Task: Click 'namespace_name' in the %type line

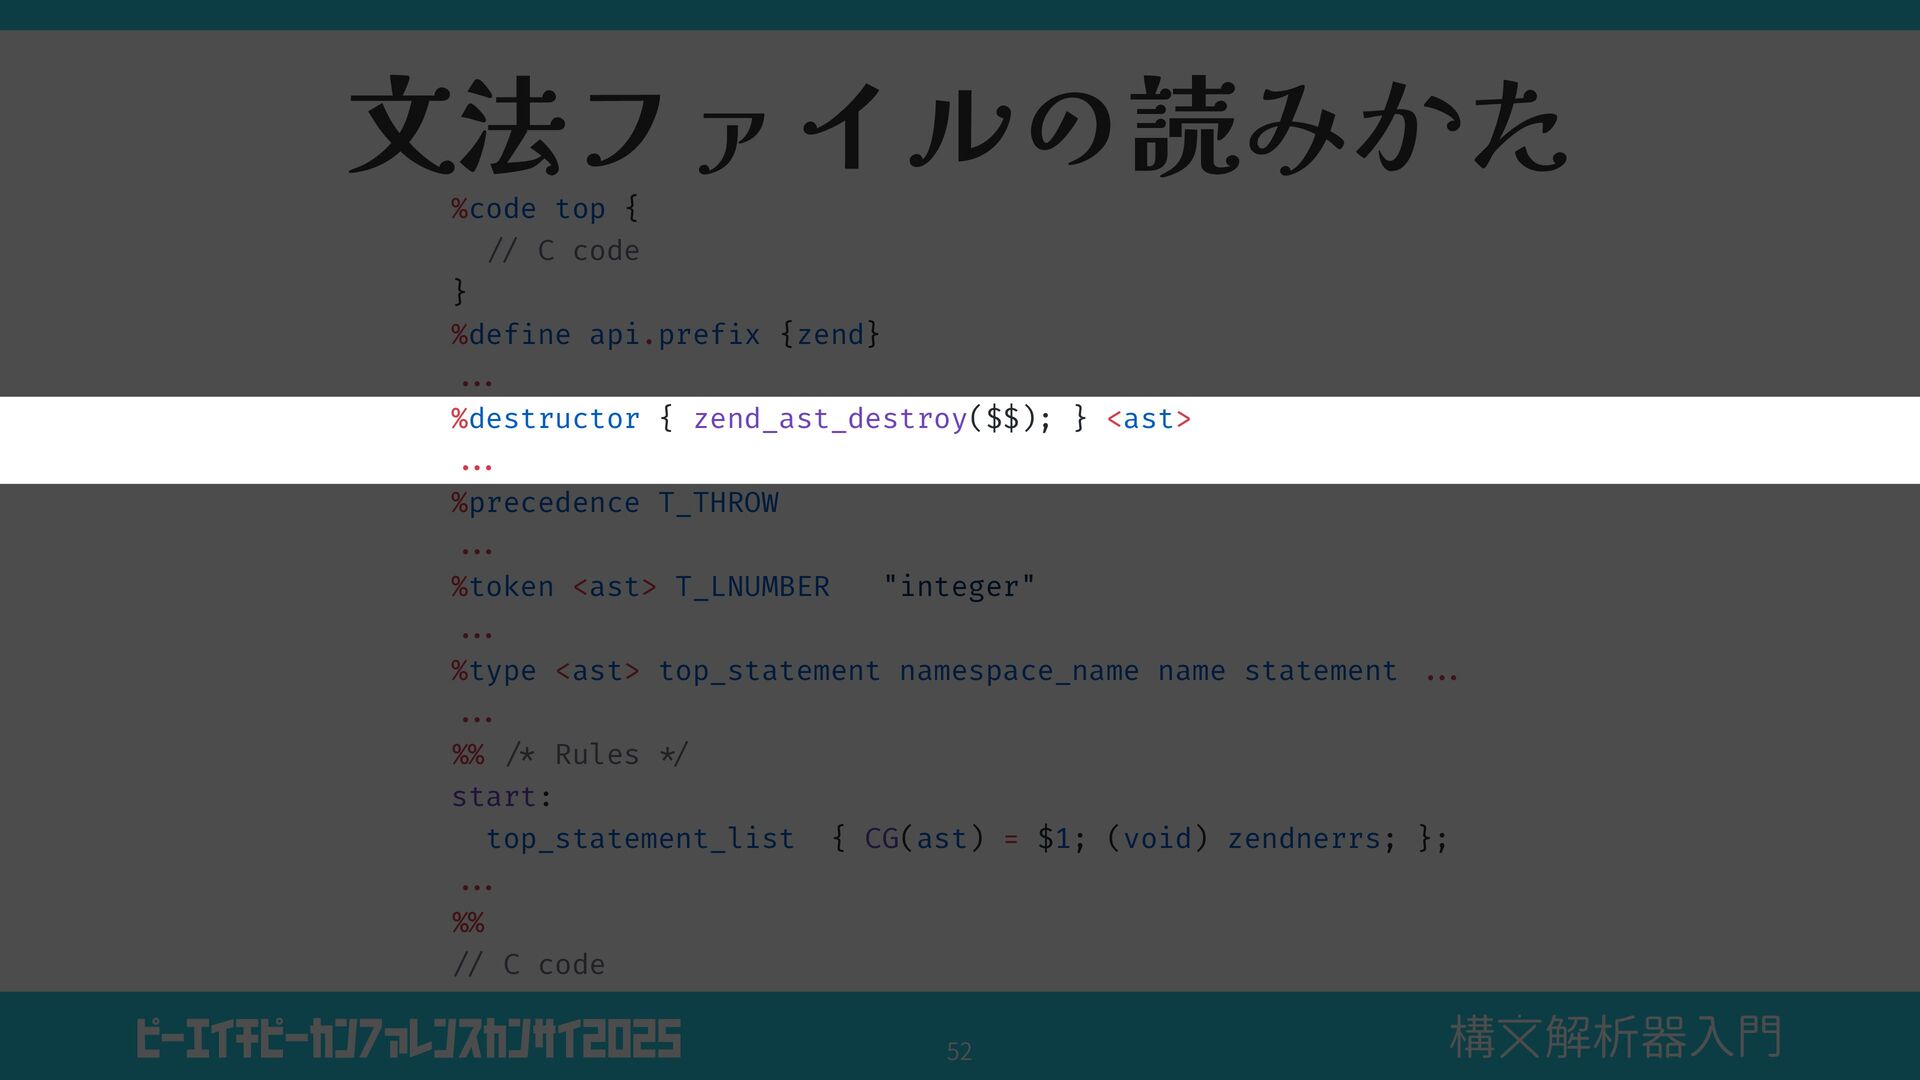Action: coord(1019,670)
